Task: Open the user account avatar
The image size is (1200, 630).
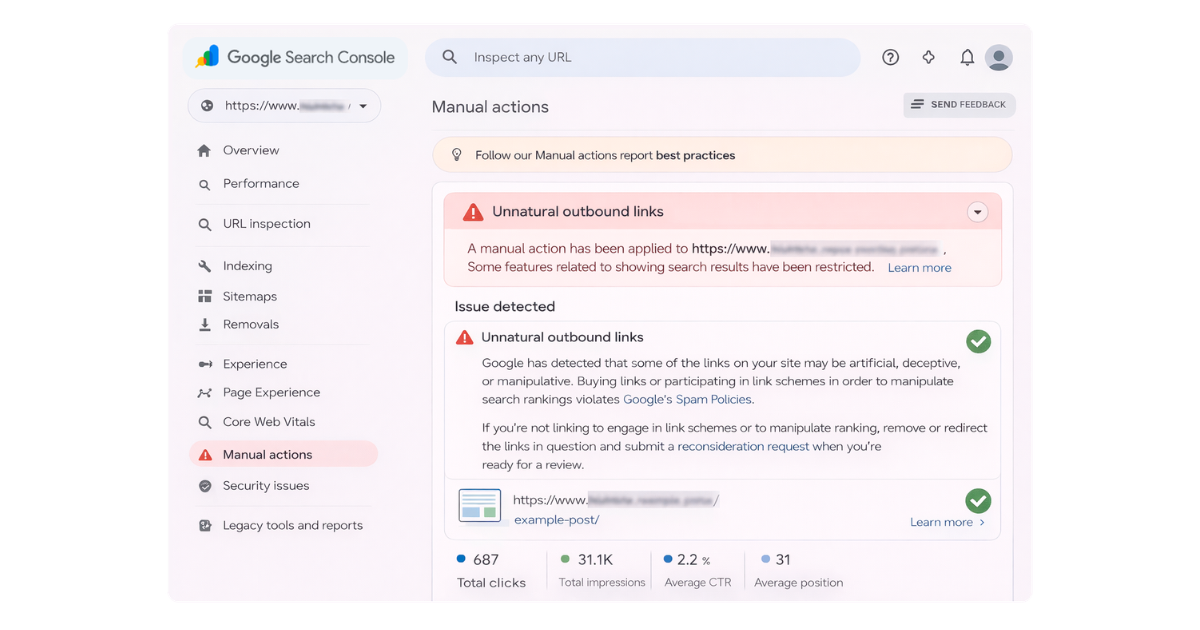Action: (x=999, y=57)
